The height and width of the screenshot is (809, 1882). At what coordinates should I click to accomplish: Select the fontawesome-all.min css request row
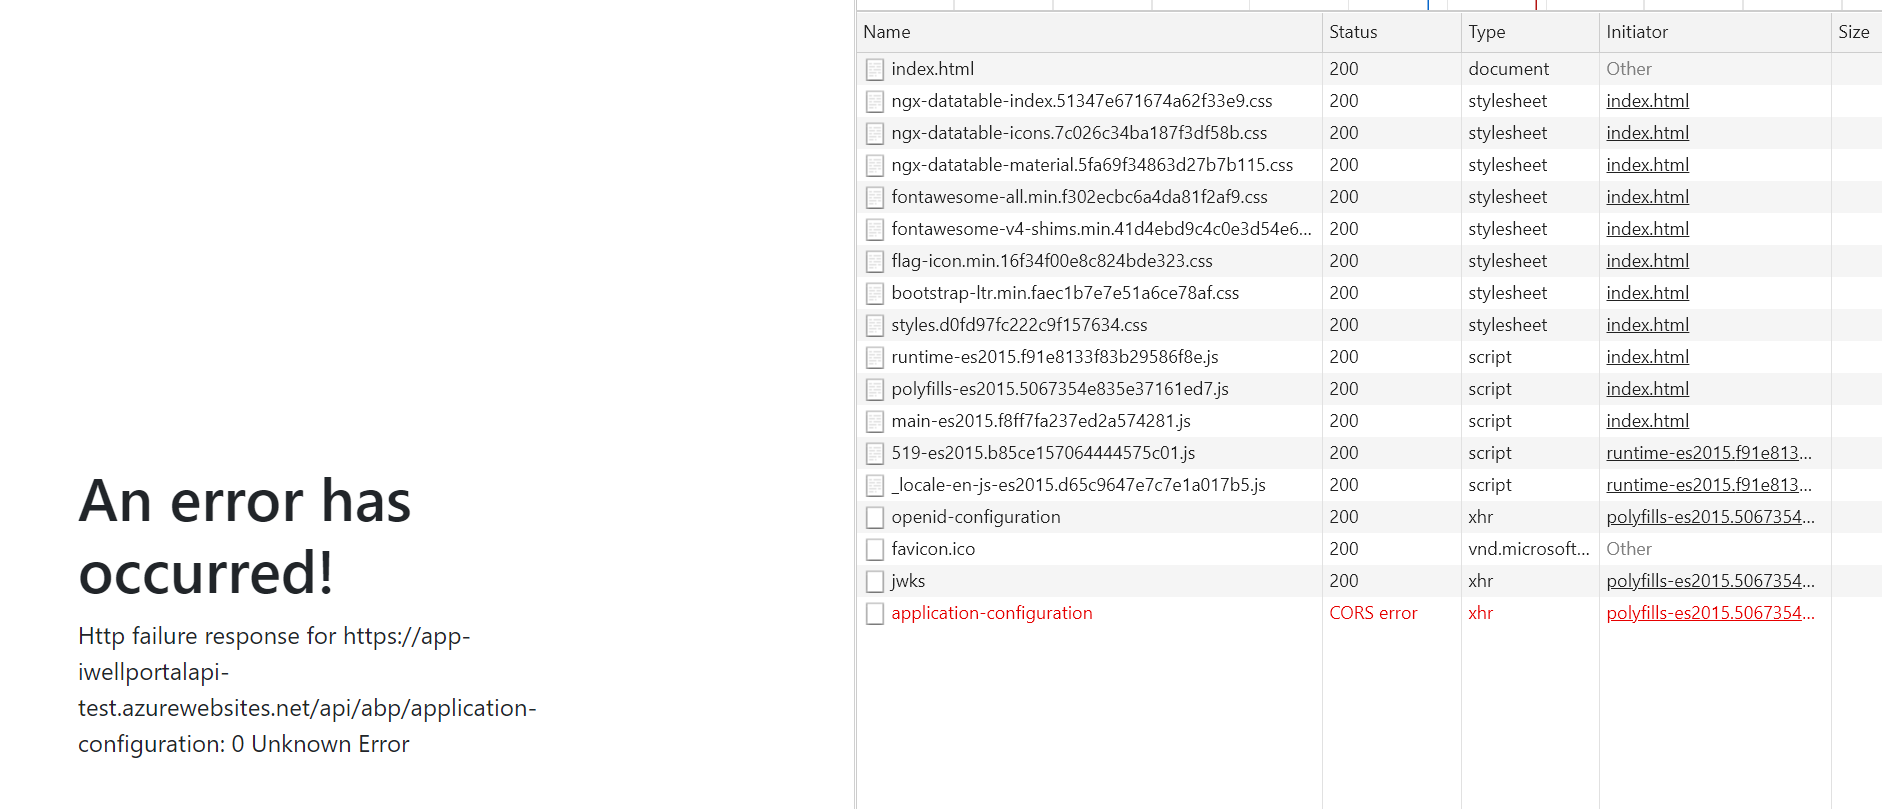pyautogui.click(x=1079, y=197)
